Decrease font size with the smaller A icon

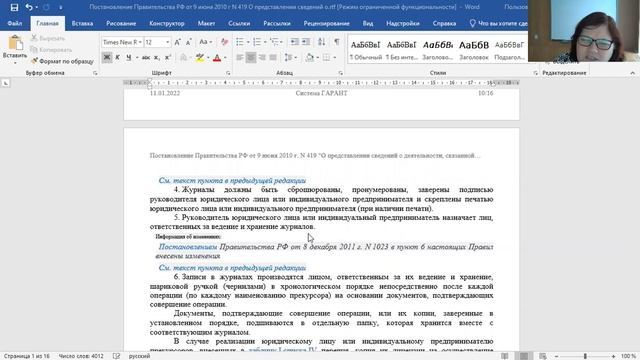click(189, 42)
